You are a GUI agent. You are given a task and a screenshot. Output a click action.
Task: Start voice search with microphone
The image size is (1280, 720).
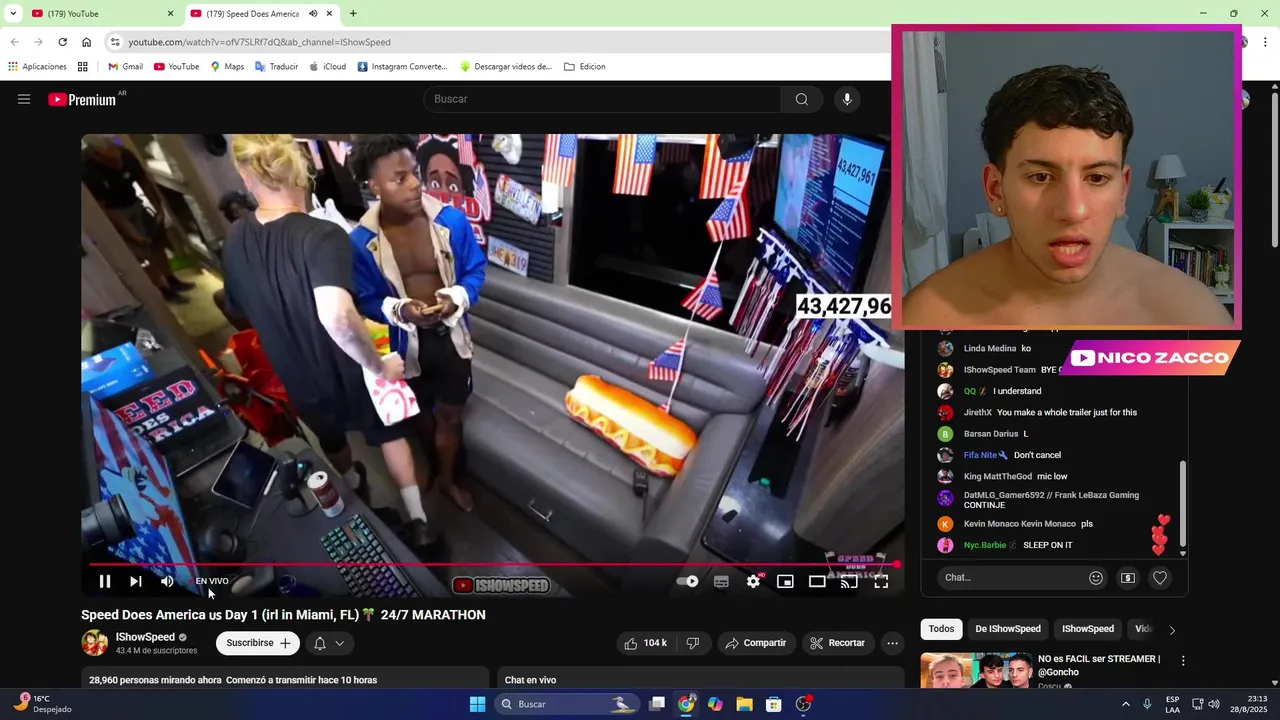click(847, 99)
